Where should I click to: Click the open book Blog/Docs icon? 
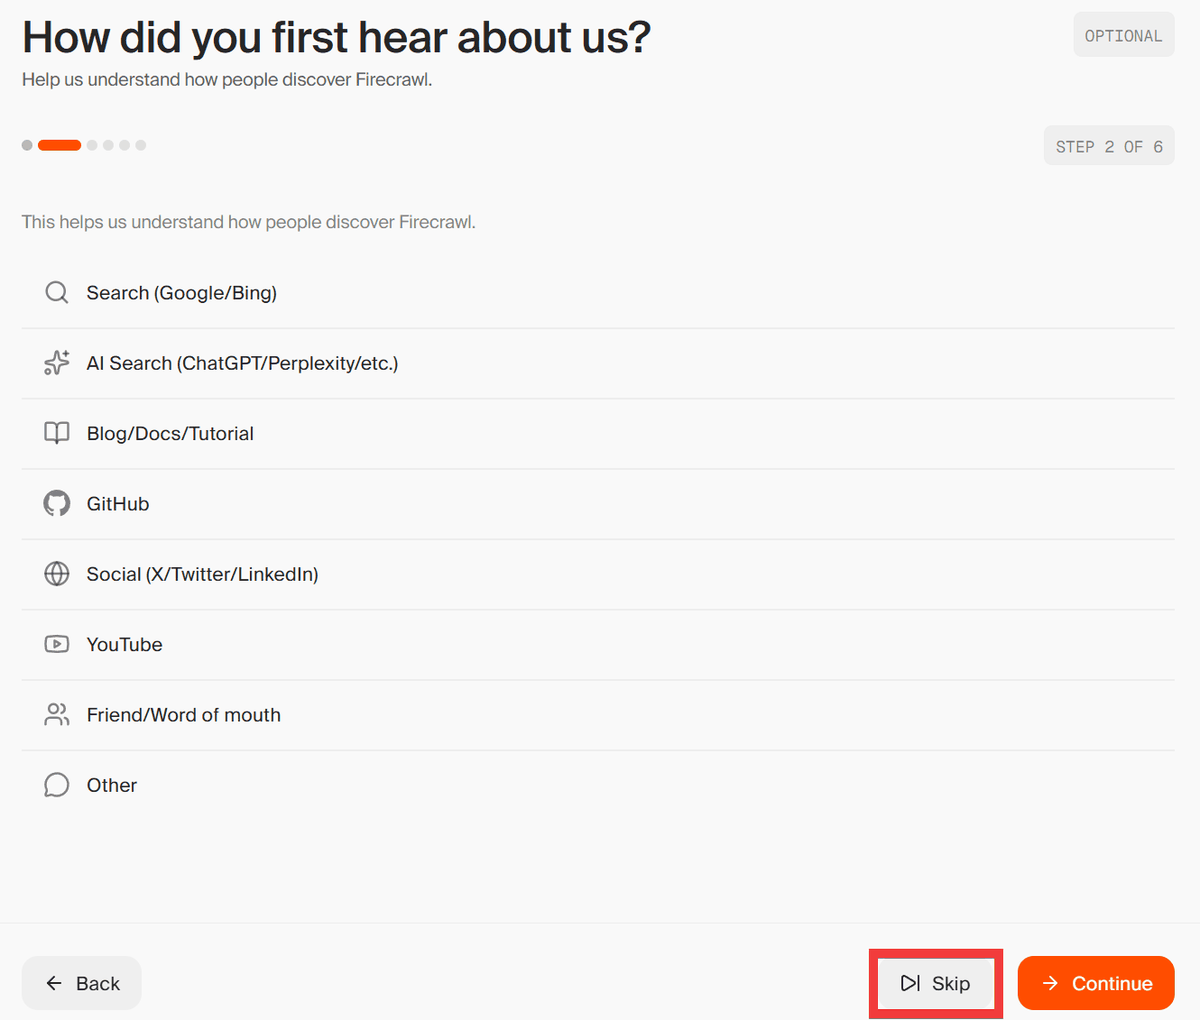pyautogui.click(x=57, y=433)
